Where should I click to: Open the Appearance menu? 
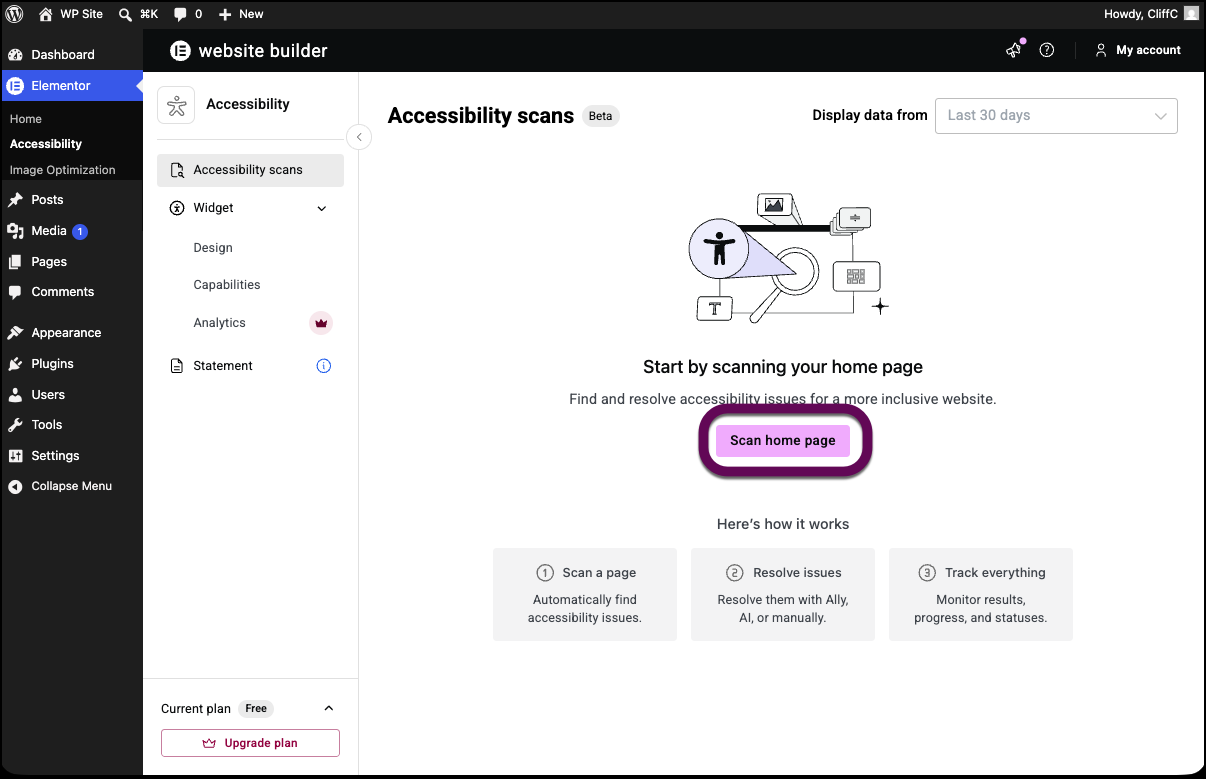coord(71,332)
